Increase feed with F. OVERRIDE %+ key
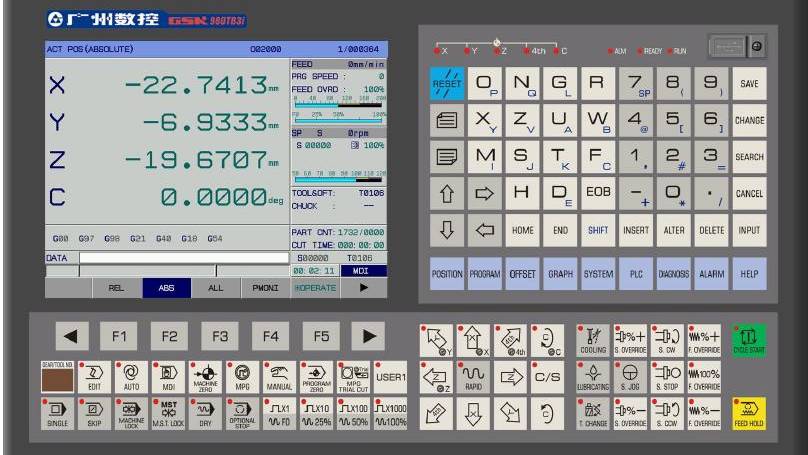Image resolution: width=808 pixels, height=455 pixels. coord(704,340)
